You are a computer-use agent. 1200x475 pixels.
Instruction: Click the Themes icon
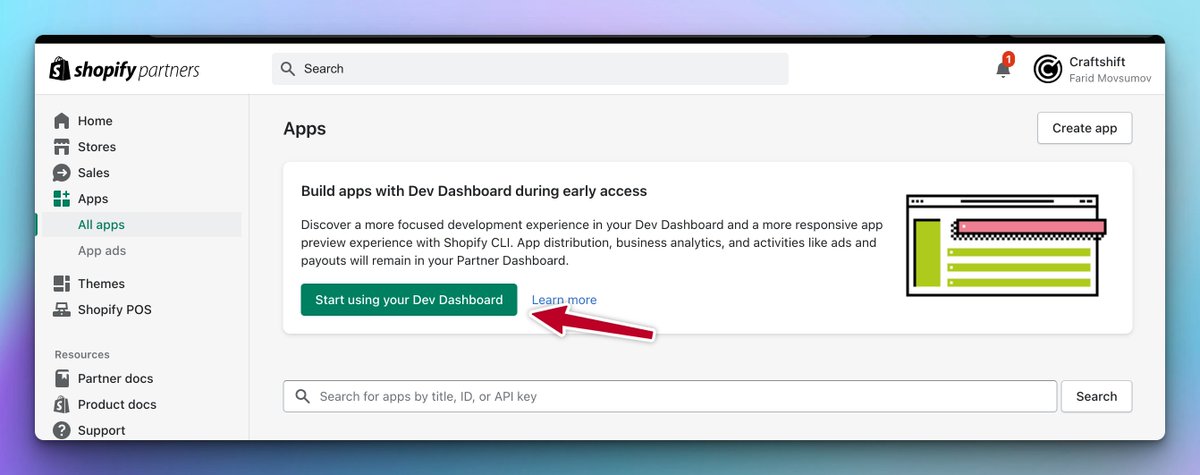(62, 284)
